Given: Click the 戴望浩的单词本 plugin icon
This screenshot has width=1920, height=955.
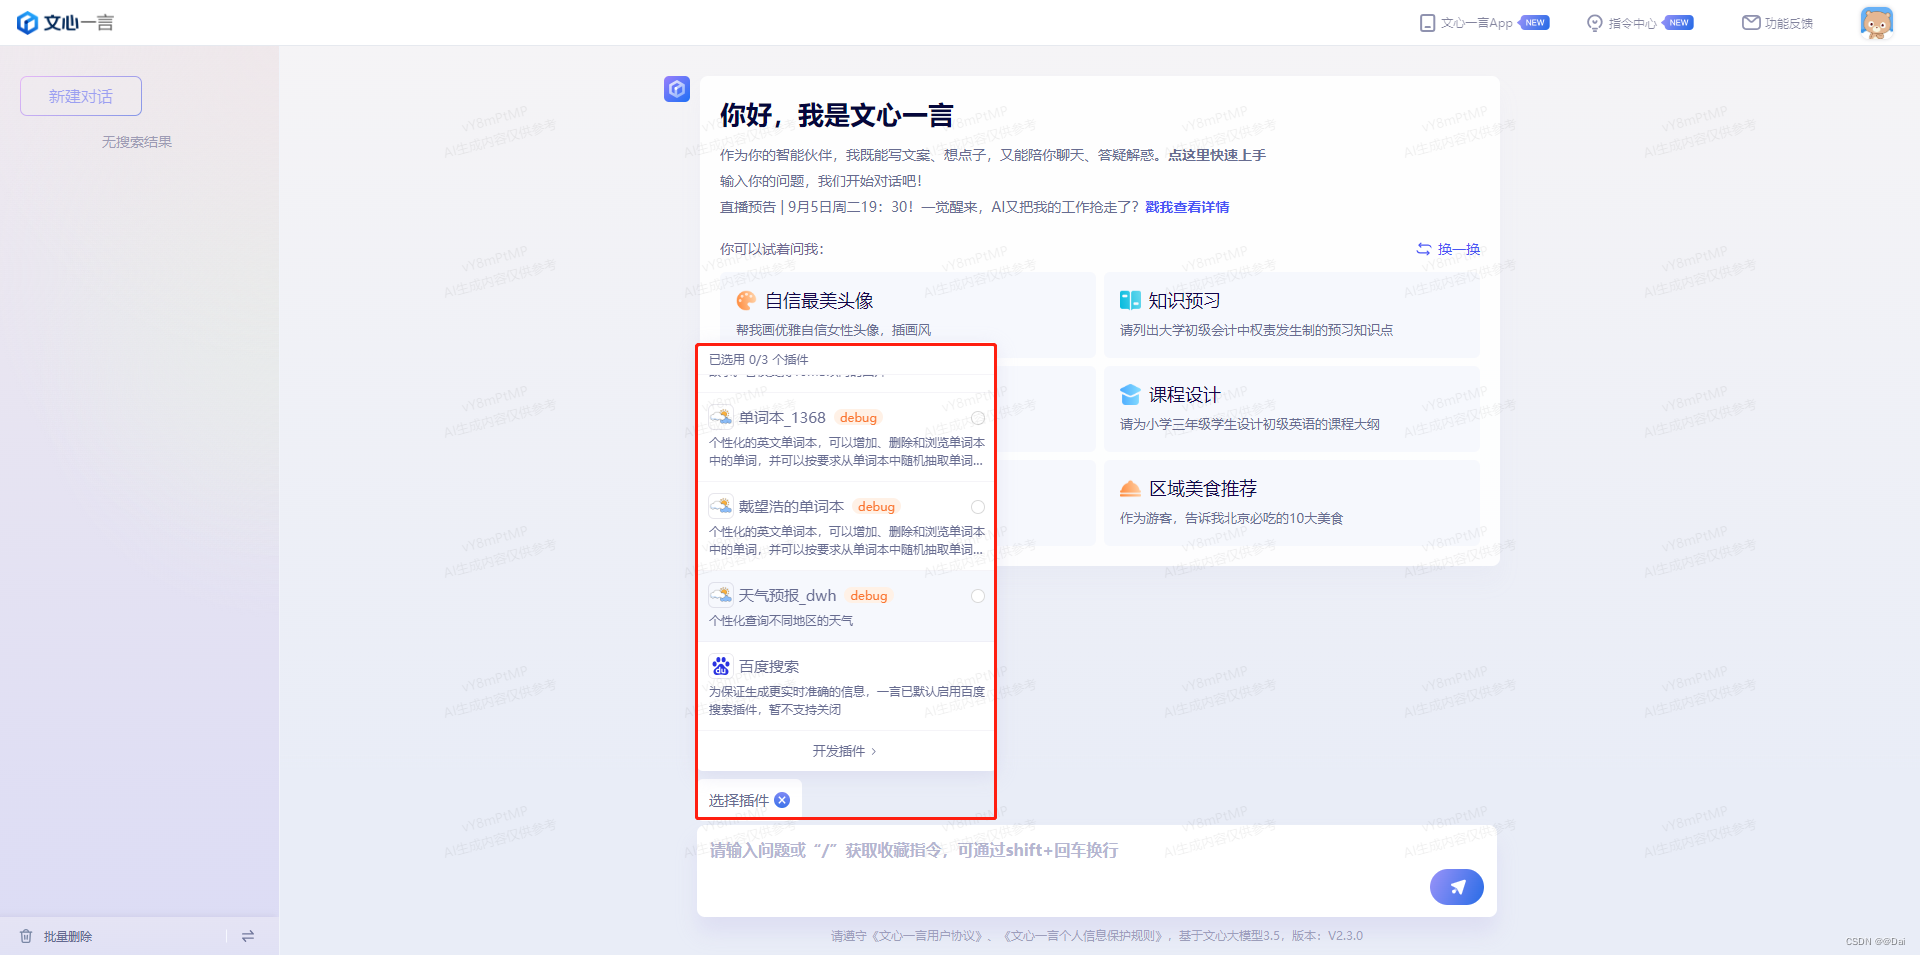Looking at the screenshot, I should coord(721,506).
